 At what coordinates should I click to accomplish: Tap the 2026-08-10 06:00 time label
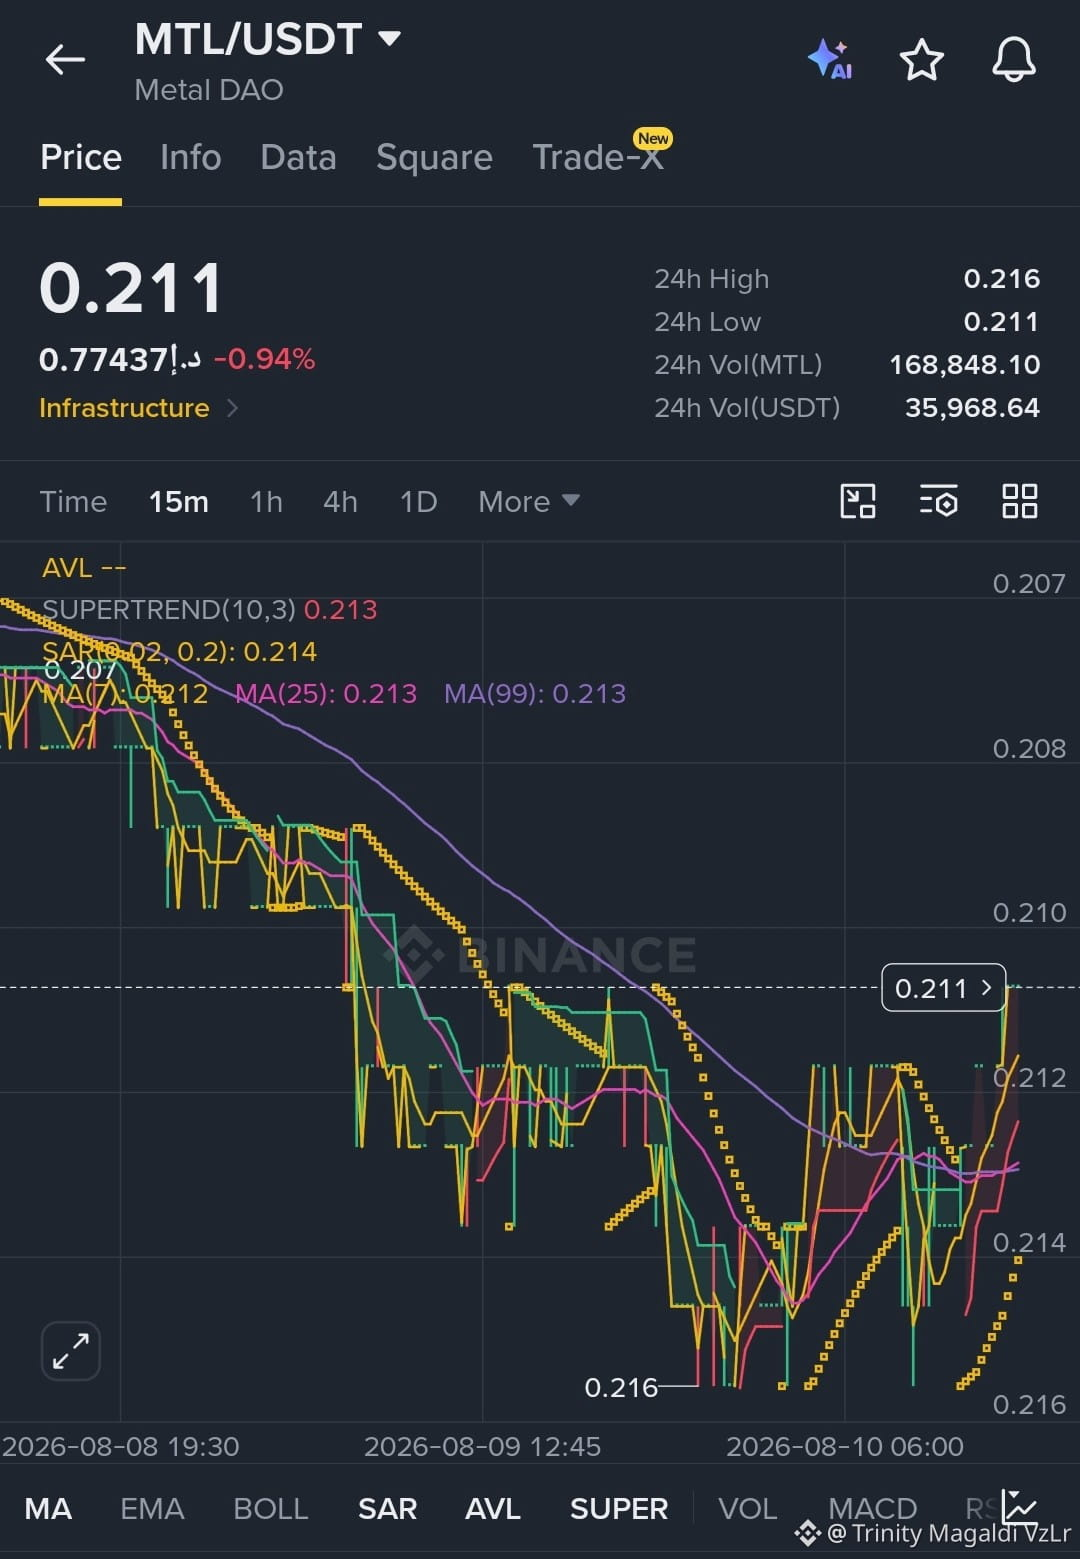(x=845, y=1447)
